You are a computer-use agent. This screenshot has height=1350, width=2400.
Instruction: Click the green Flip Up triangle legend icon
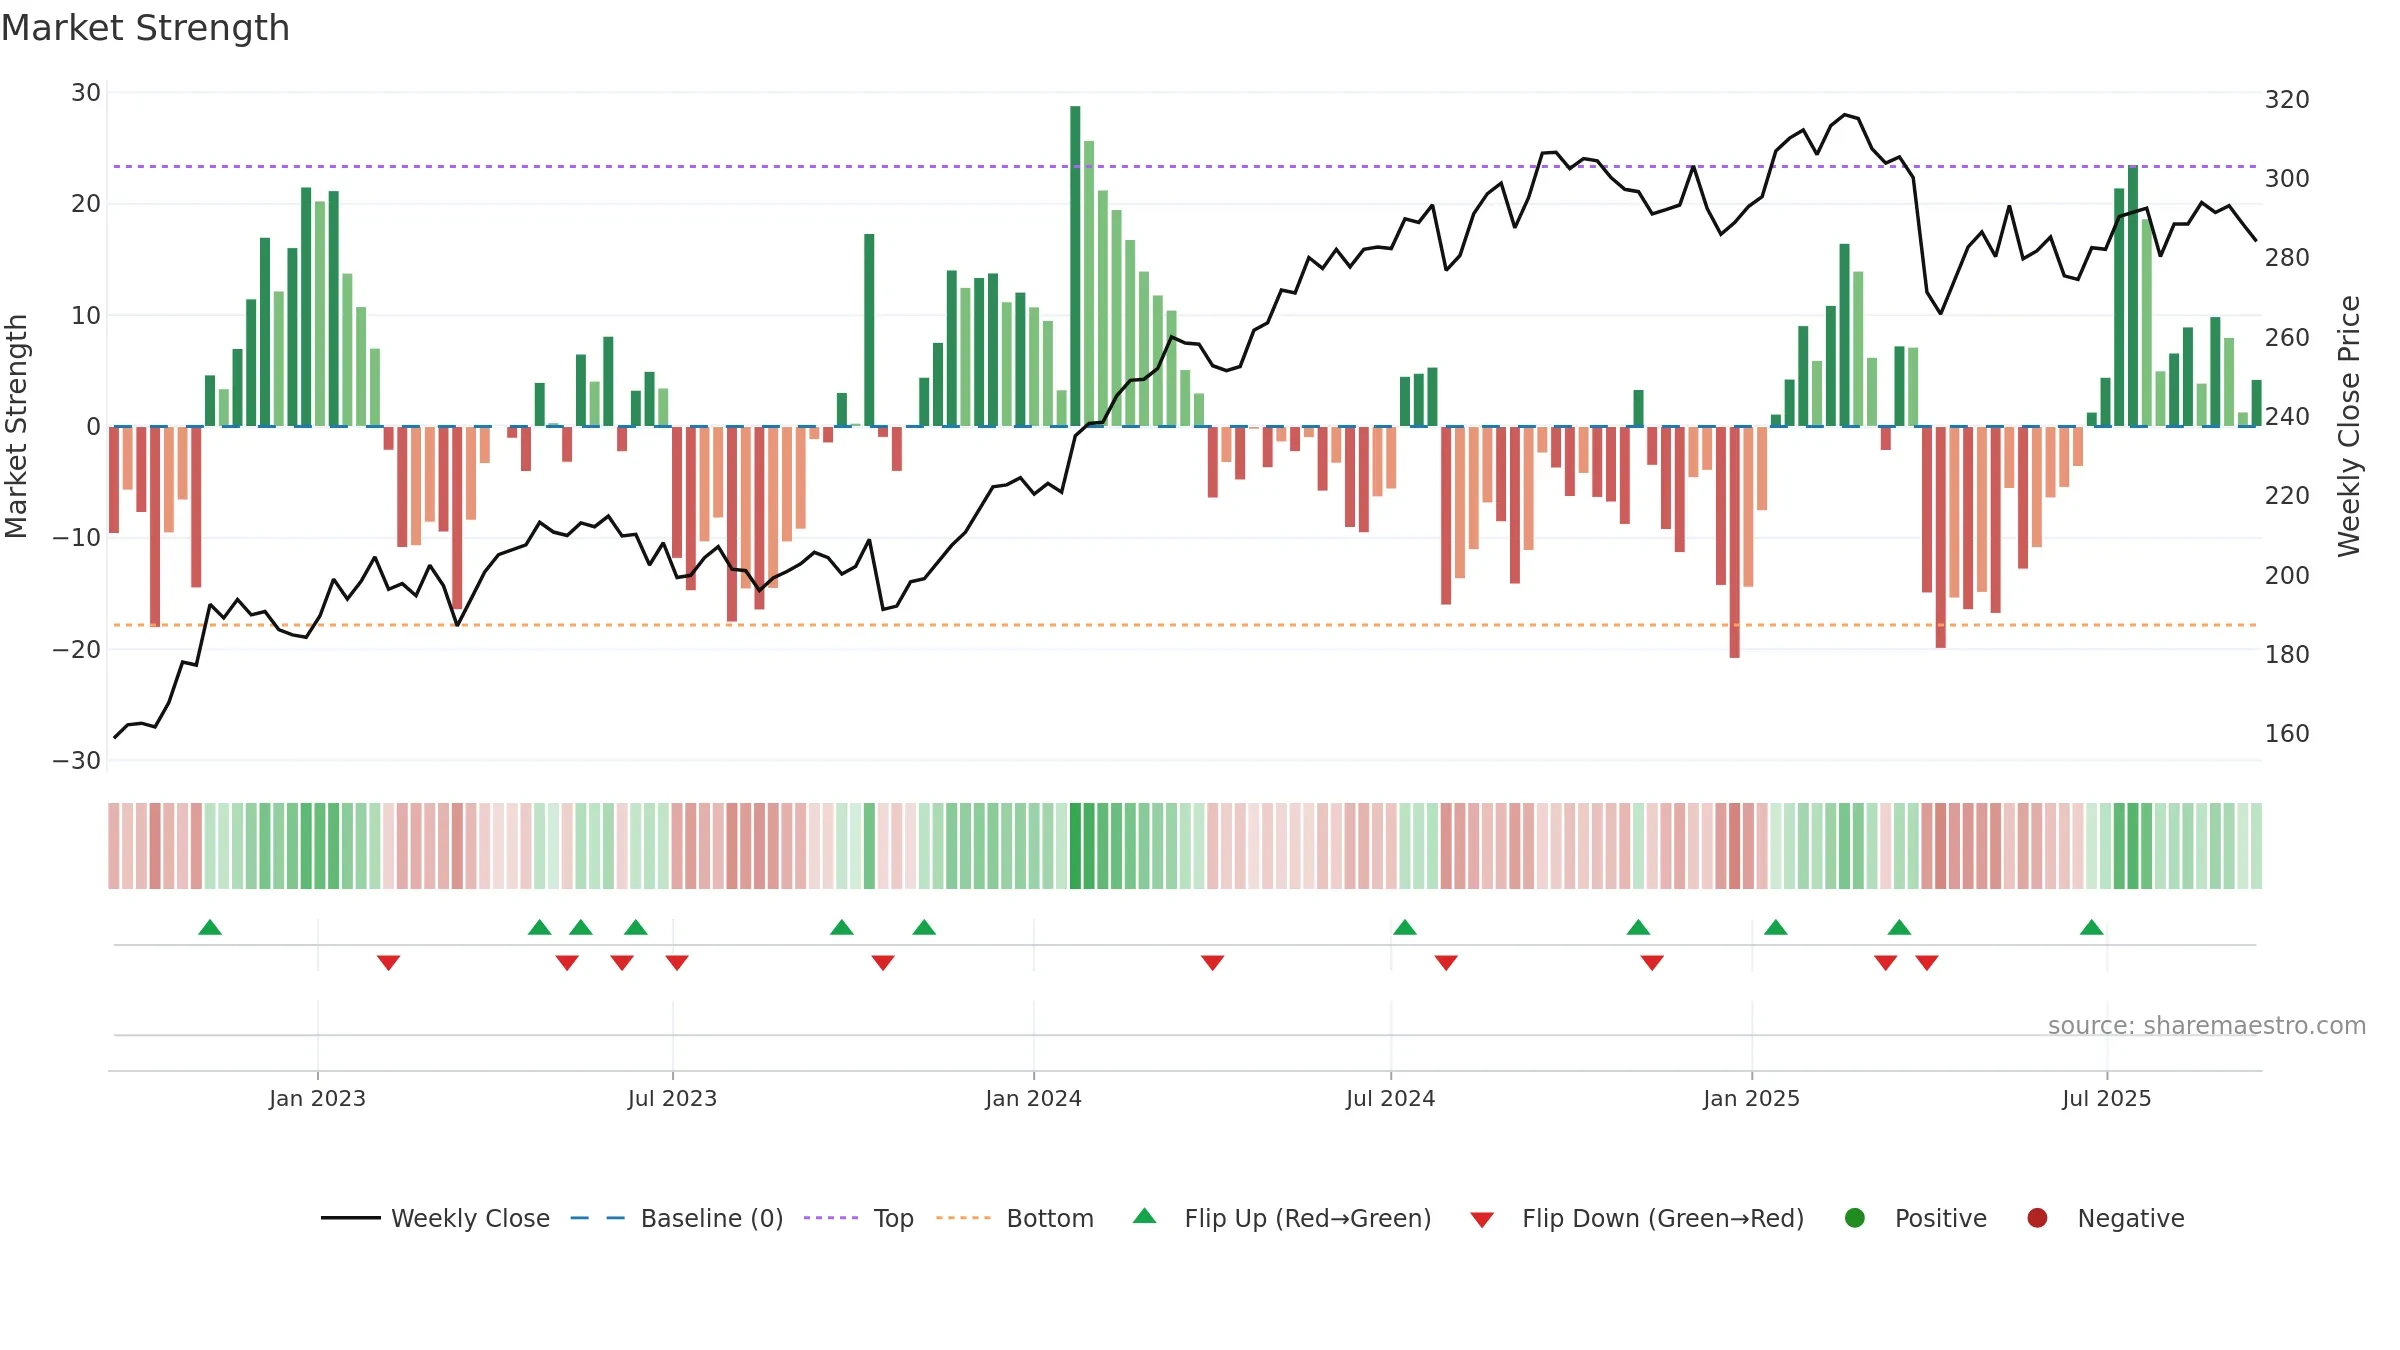(1145, 1216)
